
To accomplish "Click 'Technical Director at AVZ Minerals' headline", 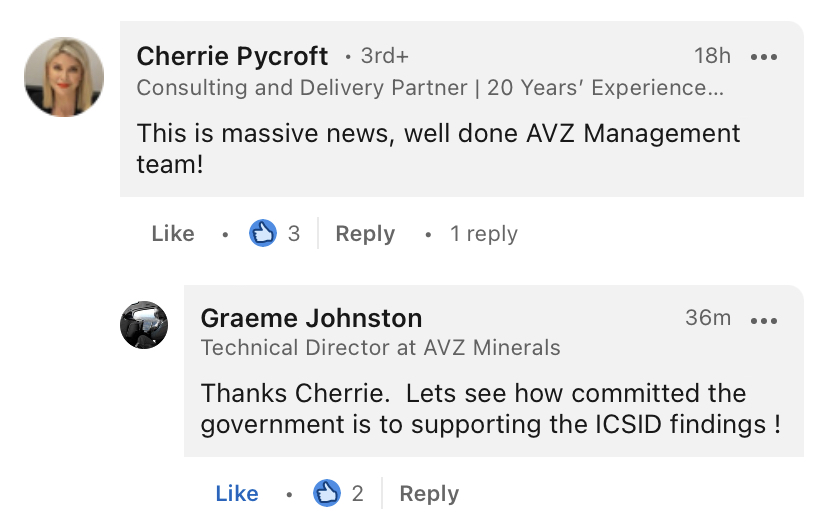I will coord(380,347).
